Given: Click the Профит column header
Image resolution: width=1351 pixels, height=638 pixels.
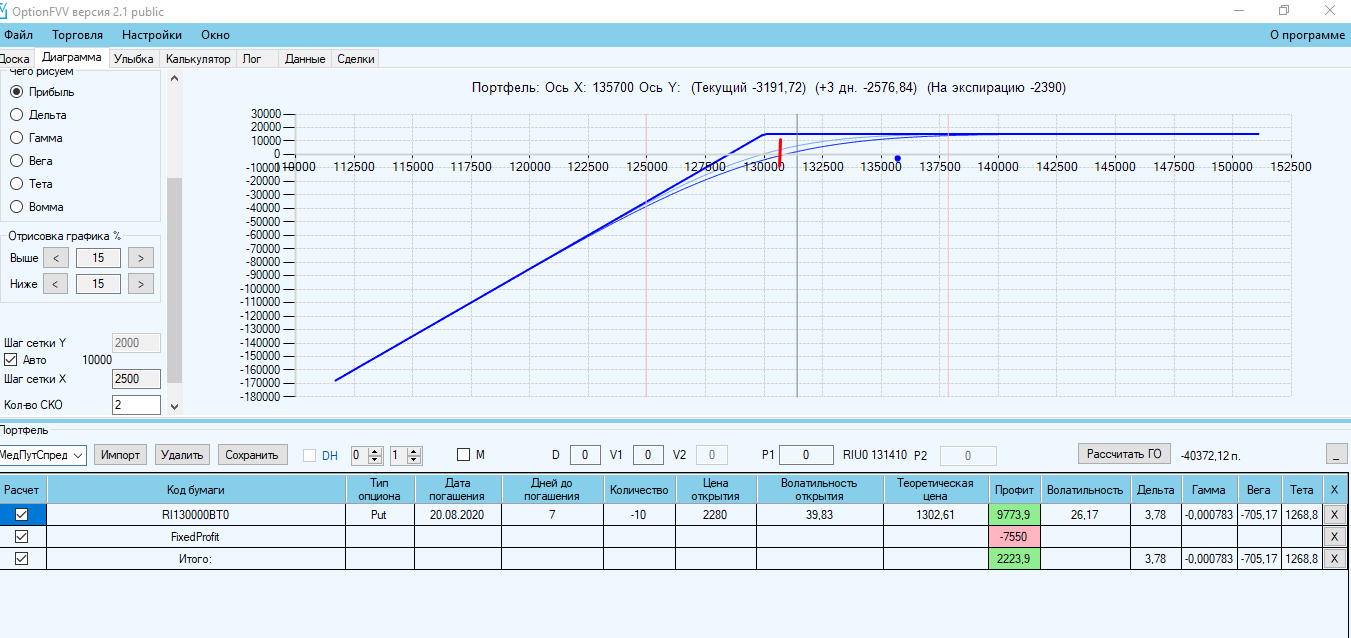Looking at the screenshot, I should (1015, 489).
